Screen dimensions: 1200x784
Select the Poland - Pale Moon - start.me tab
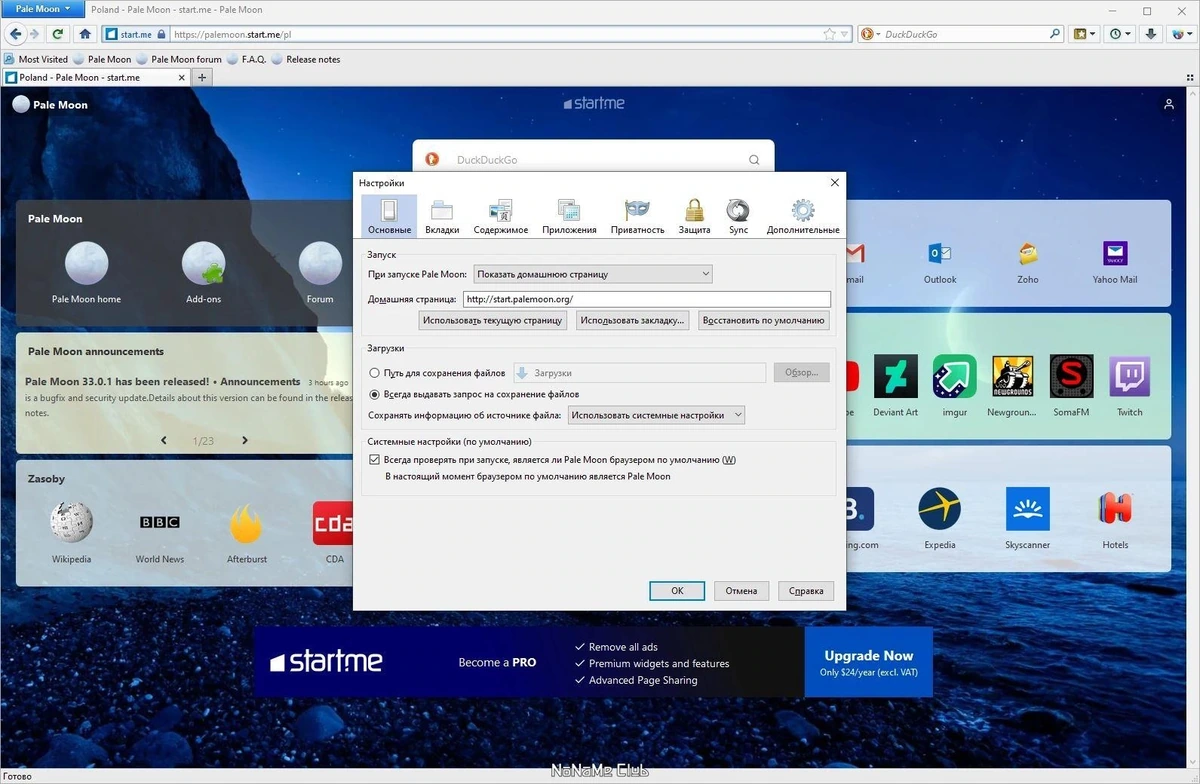point(95,77)
